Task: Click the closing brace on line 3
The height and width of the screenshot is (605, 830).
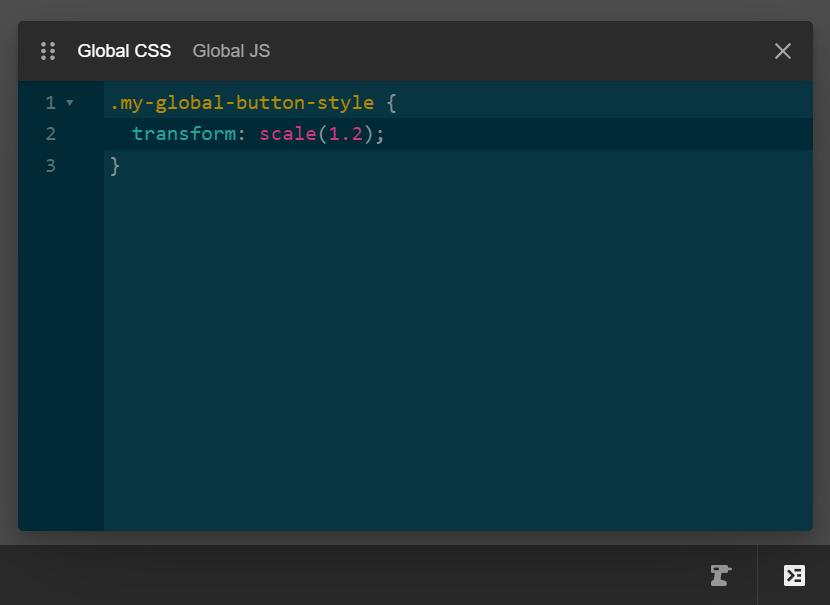Action: pos(113,165)
